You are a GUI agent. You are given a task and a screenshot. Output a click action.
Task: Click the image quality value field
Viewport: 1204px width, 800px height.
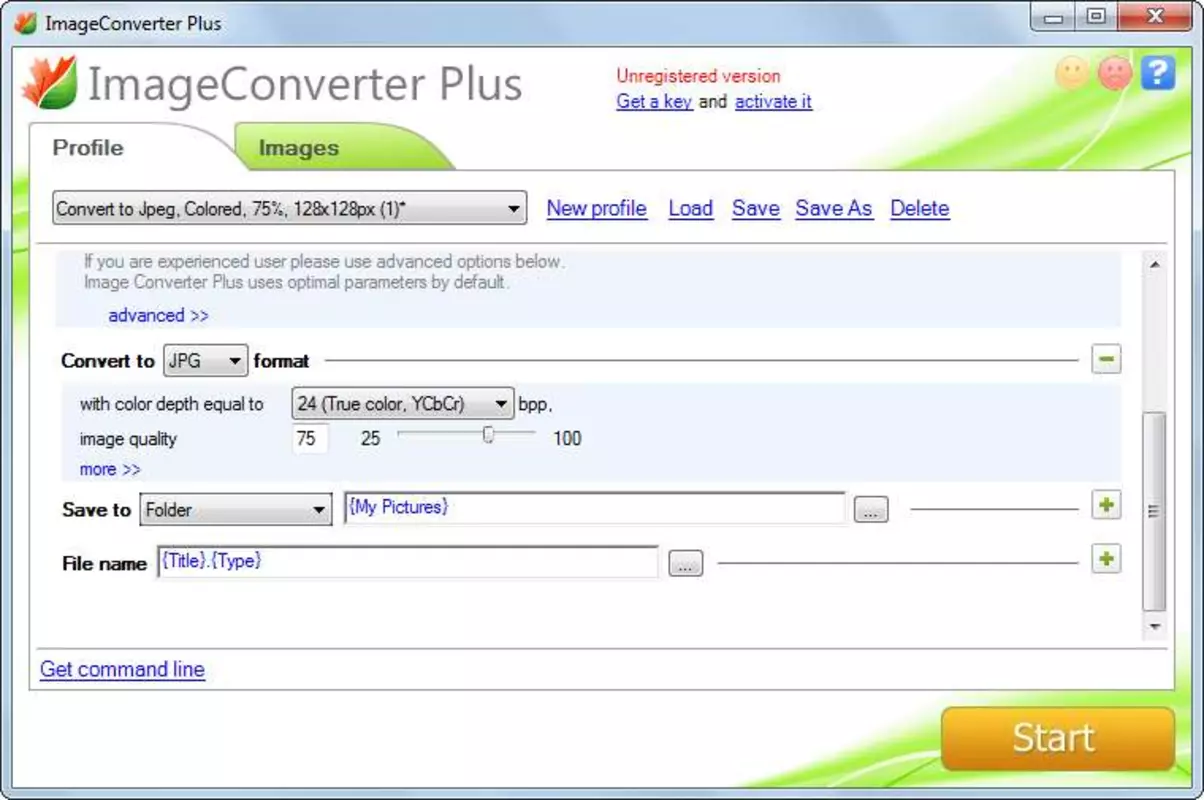click(310, 438)
